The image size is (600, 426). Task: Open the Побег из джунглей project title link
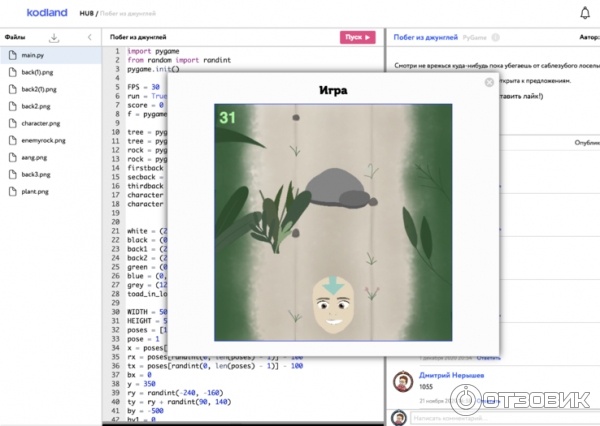pos(420,37)
